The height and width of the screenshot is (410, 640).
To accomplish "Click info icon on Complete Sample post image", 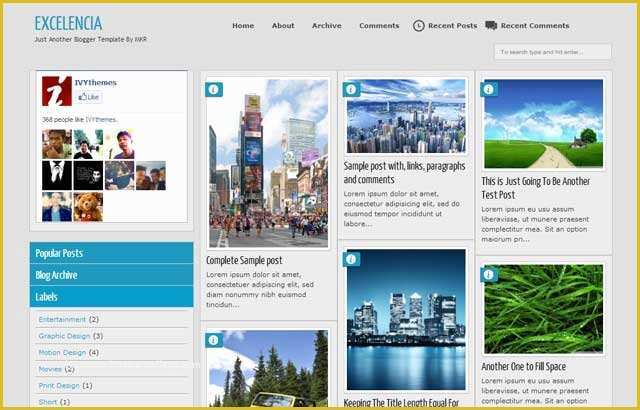I will 213,89.
